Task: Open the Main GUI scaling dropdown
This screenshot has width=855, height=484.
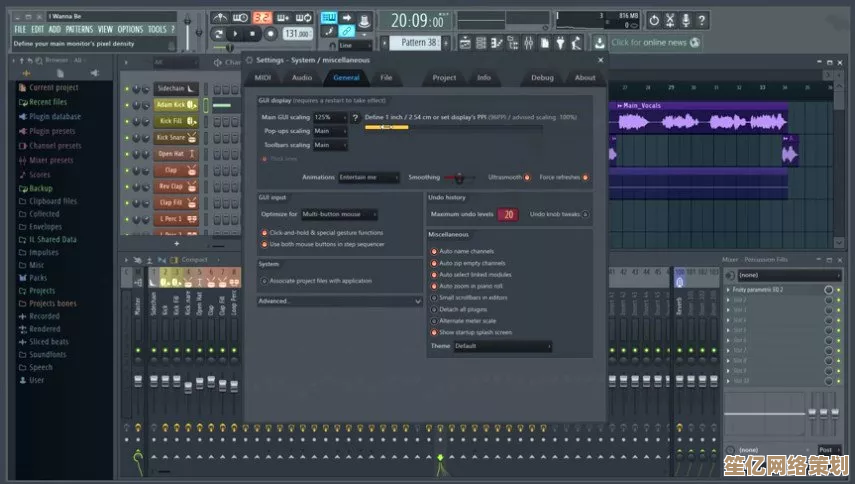Action: [330, 117]
